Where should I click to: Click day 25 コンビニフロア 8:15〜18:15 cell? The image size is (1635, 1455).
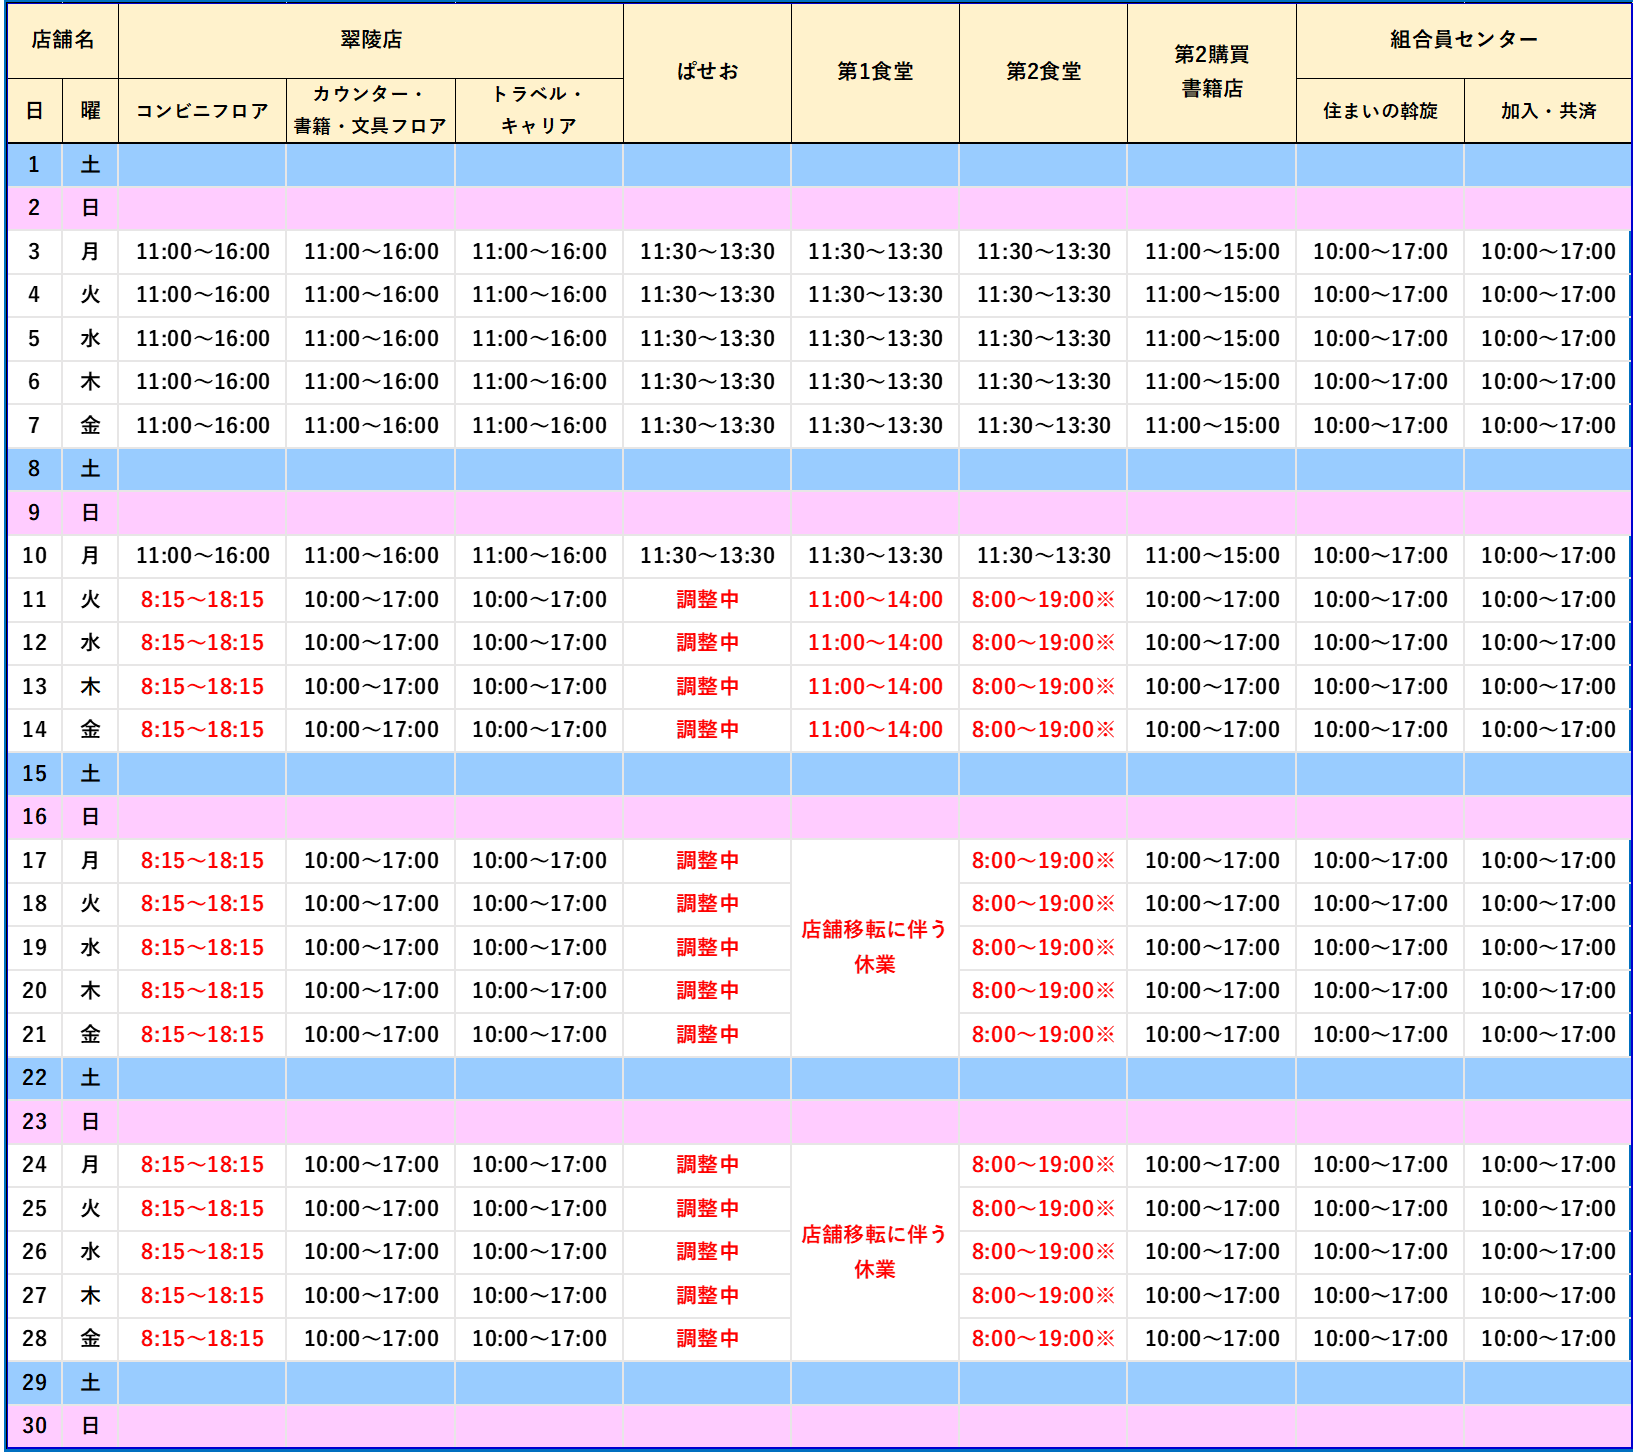tap(202, 1209)
